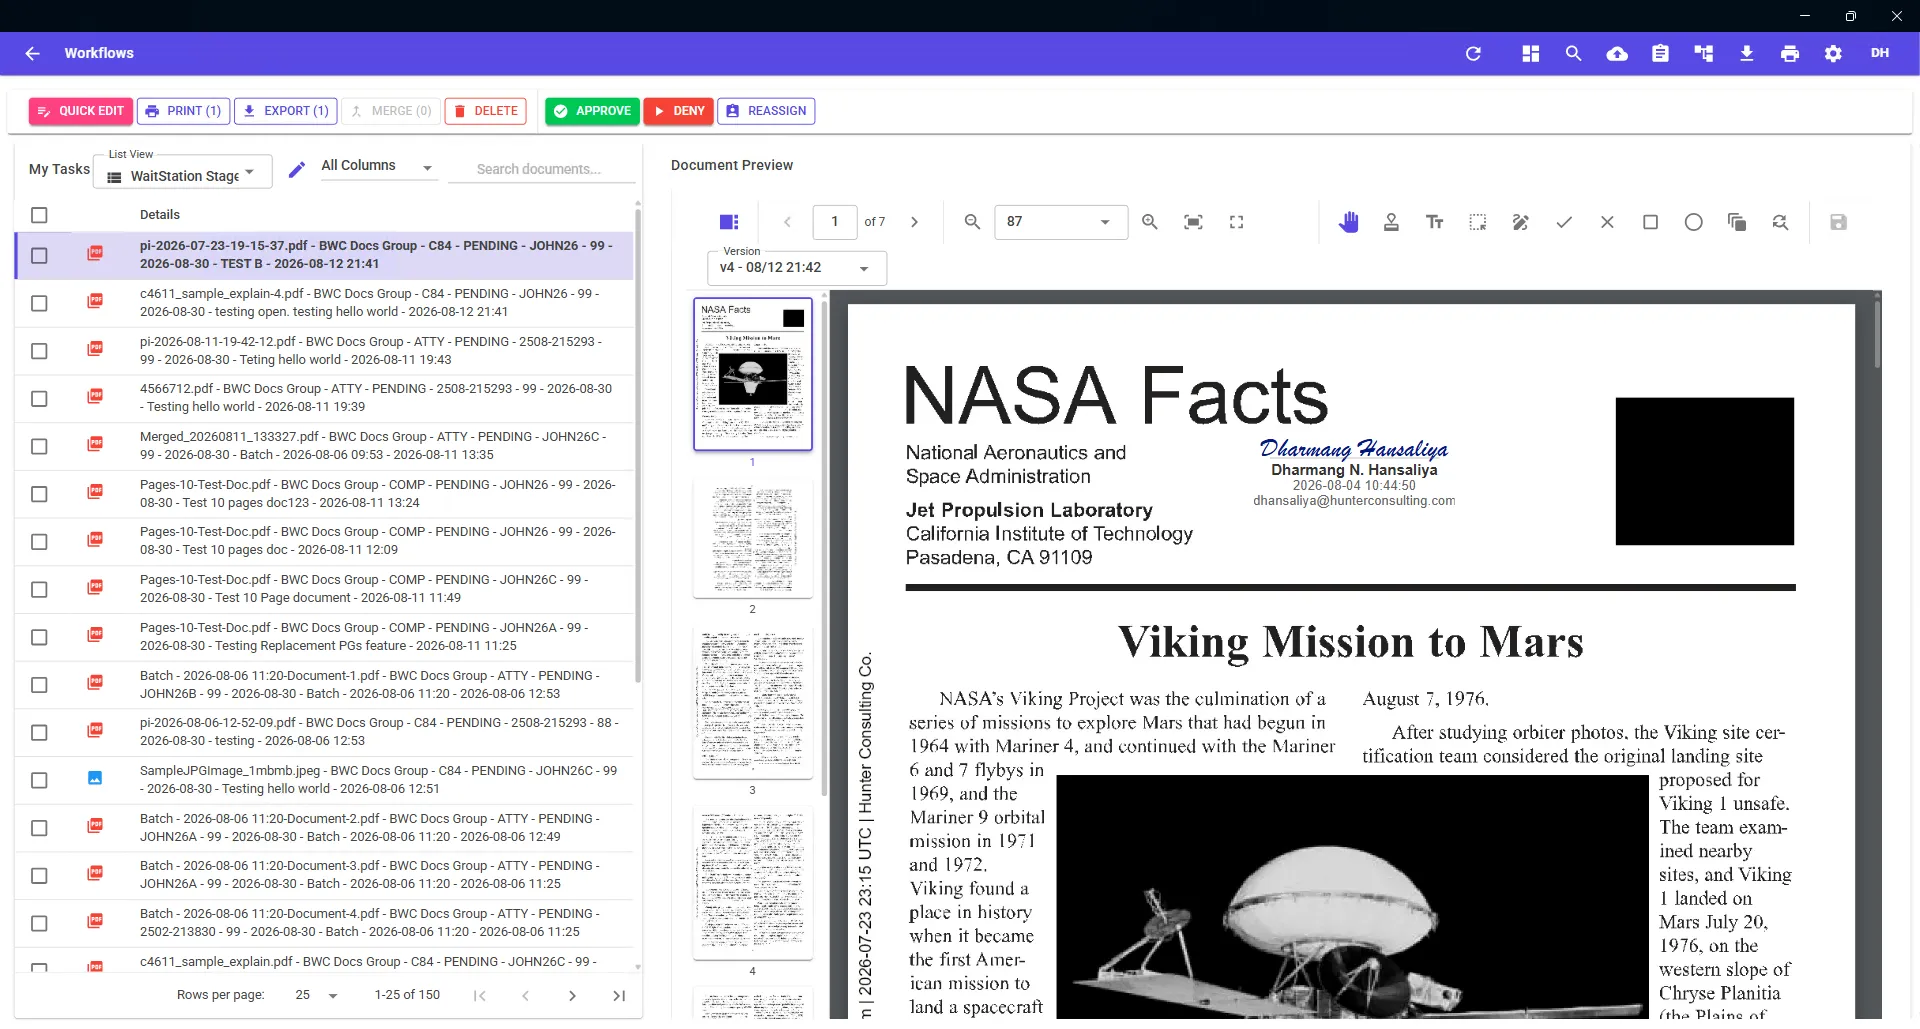Select the stamp tool
This screenshot has width=1920, height=1029.
pos(1391,222)
